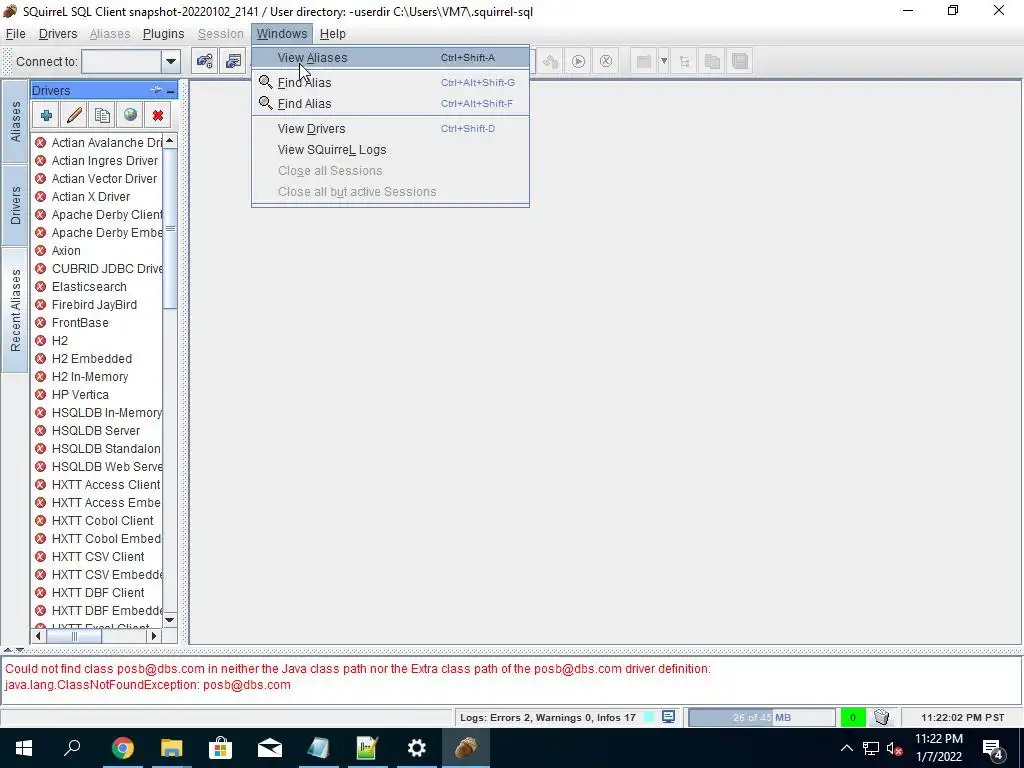Click the driver list vertical scrollbar thumb

point(170,229)
